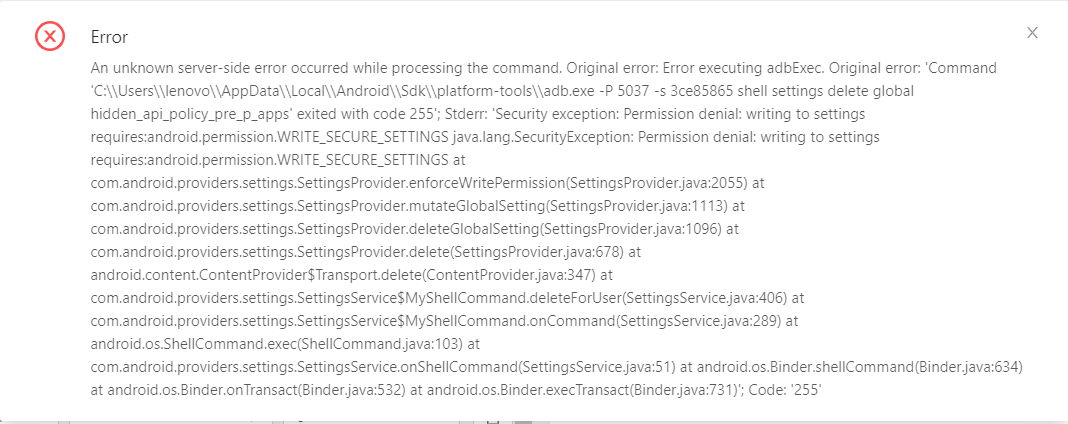Click the "Error" heading text

(x=109, y=37)
